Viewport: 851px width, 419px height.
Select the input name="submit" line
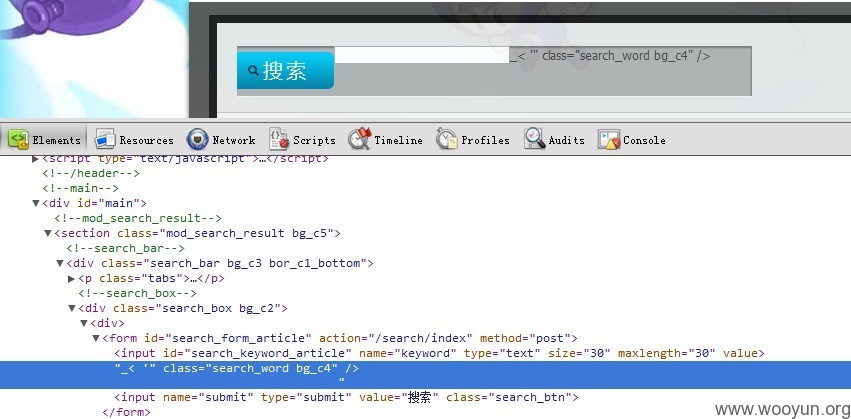pyautogui.click(x=346, y=397)
